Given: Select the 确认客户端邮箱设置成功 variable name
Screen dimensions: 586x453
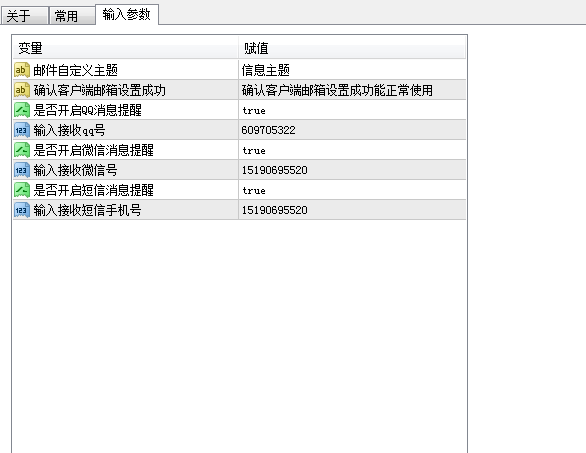Looking at the screenshot, I should pyautogui.click(x=99, y=90).
